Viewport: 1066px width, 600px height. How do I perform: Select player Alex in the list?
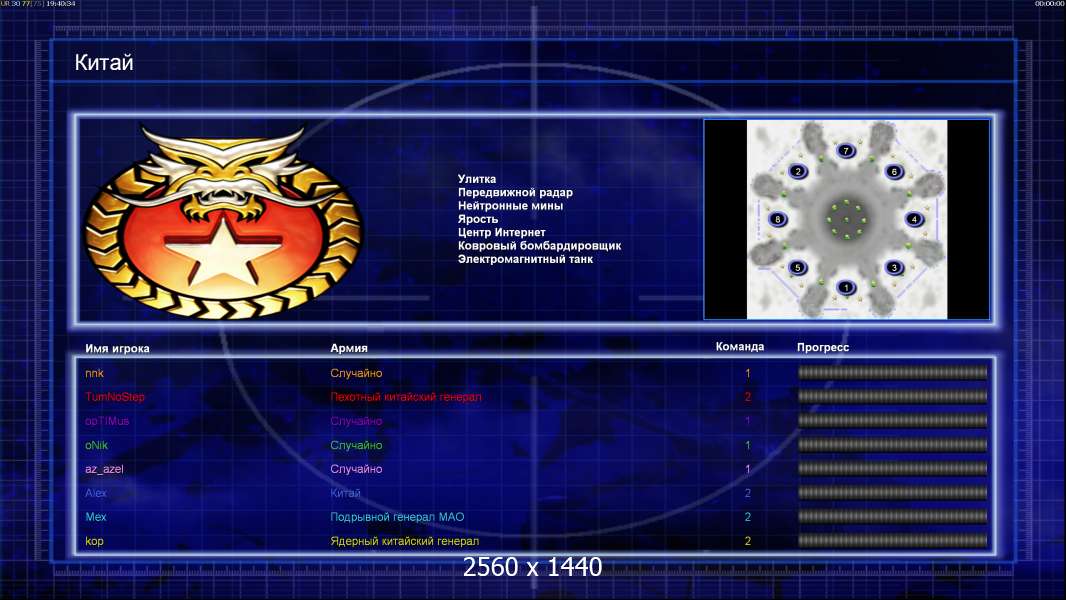coord(96,493)
